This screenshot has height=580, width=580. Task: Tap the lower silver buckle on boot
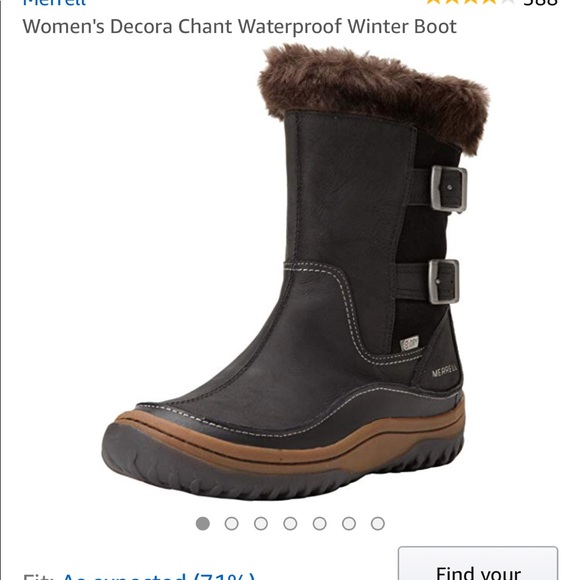coord(444,281)
